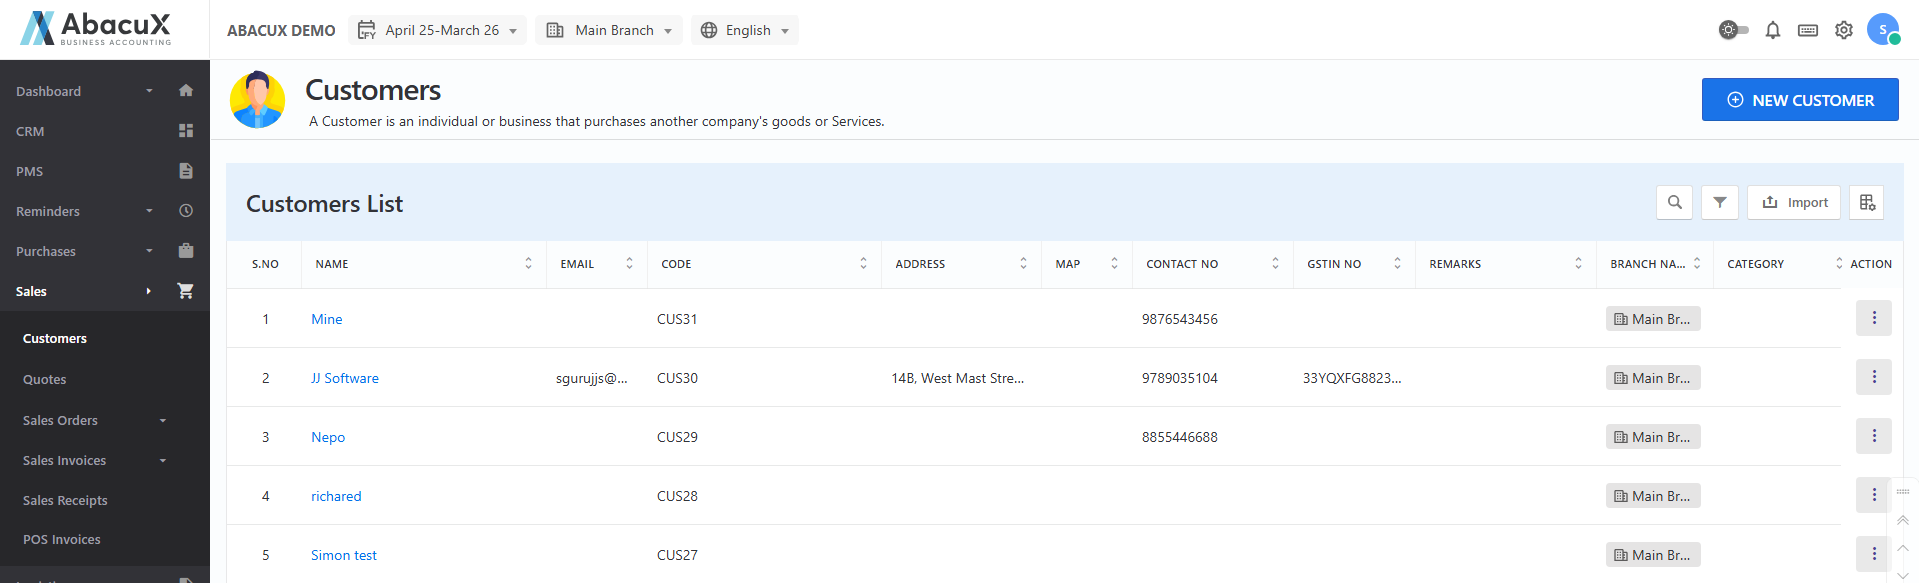Open the three-dot action menu for Mine
1919x583 pixels.
1873,318
